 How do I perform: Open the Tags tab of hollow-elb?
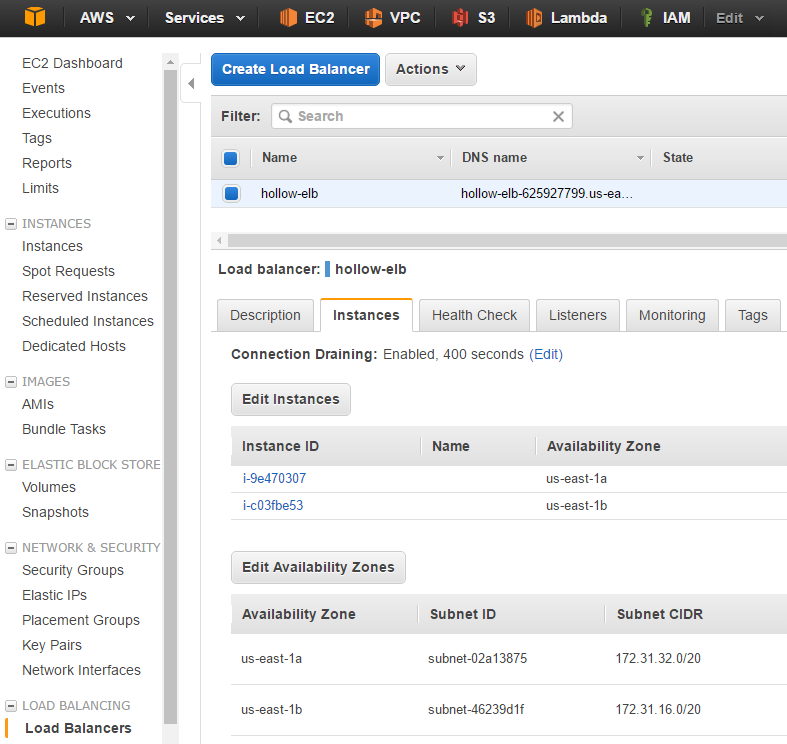coord(753,315)
